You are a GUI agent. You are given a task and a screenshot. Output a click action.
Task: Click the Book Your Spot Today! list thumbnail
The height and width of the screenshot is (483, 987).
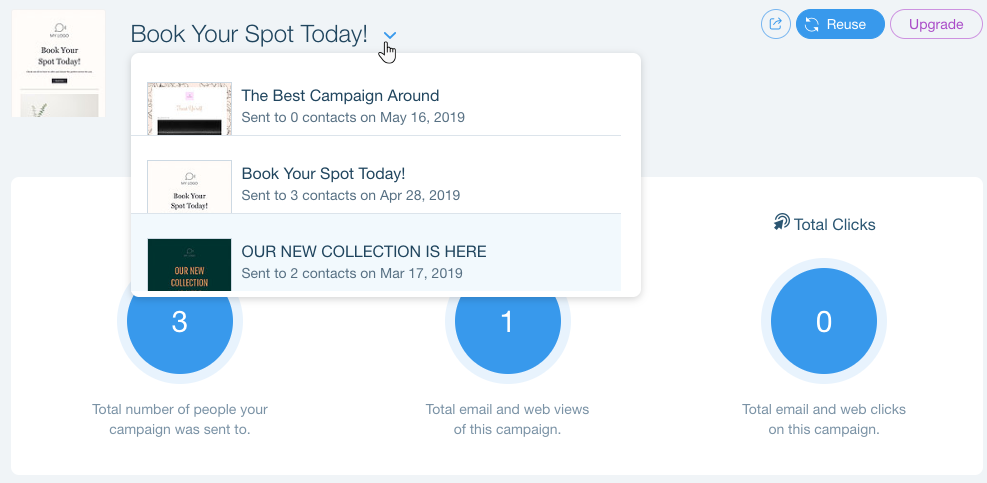pyautogui.click(x=189, y=186)
